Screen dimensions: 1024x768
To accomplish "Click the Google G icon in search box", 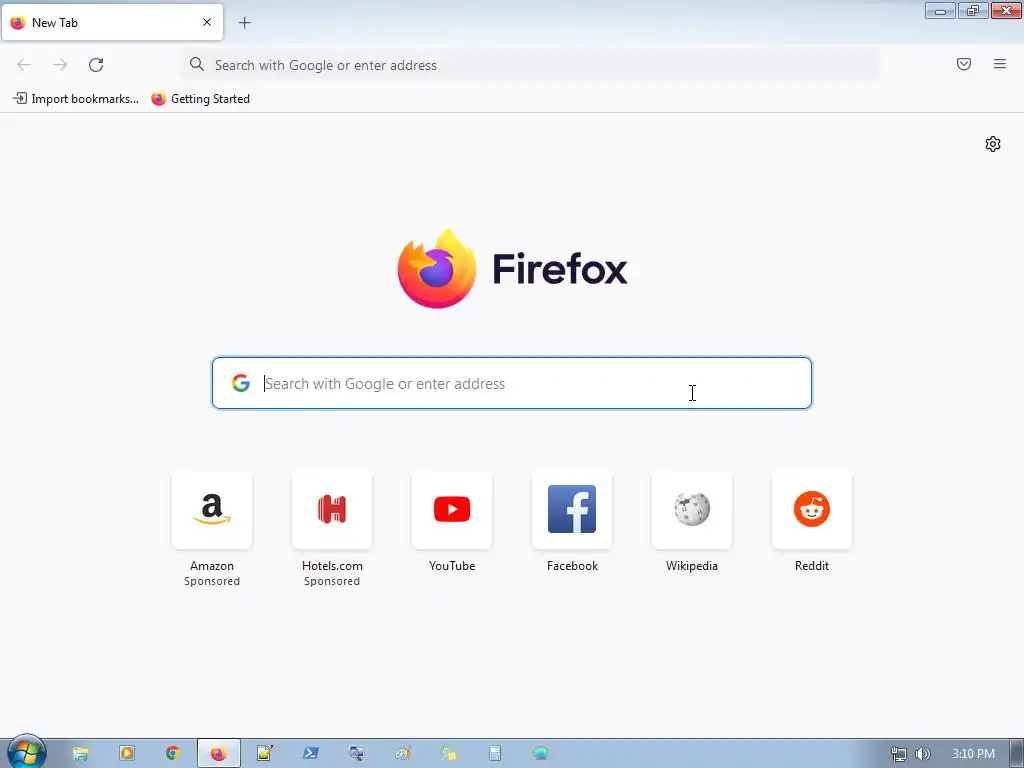I will tap(241, 383).
